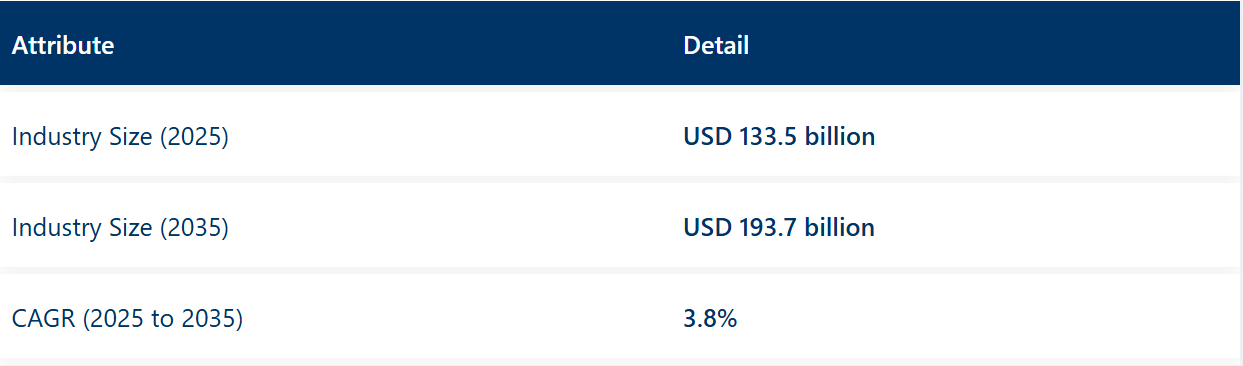Viewport: 1243px width, 366px height.
Task: Click the "Attribute" column header
Action: click(x=63, y=45)
